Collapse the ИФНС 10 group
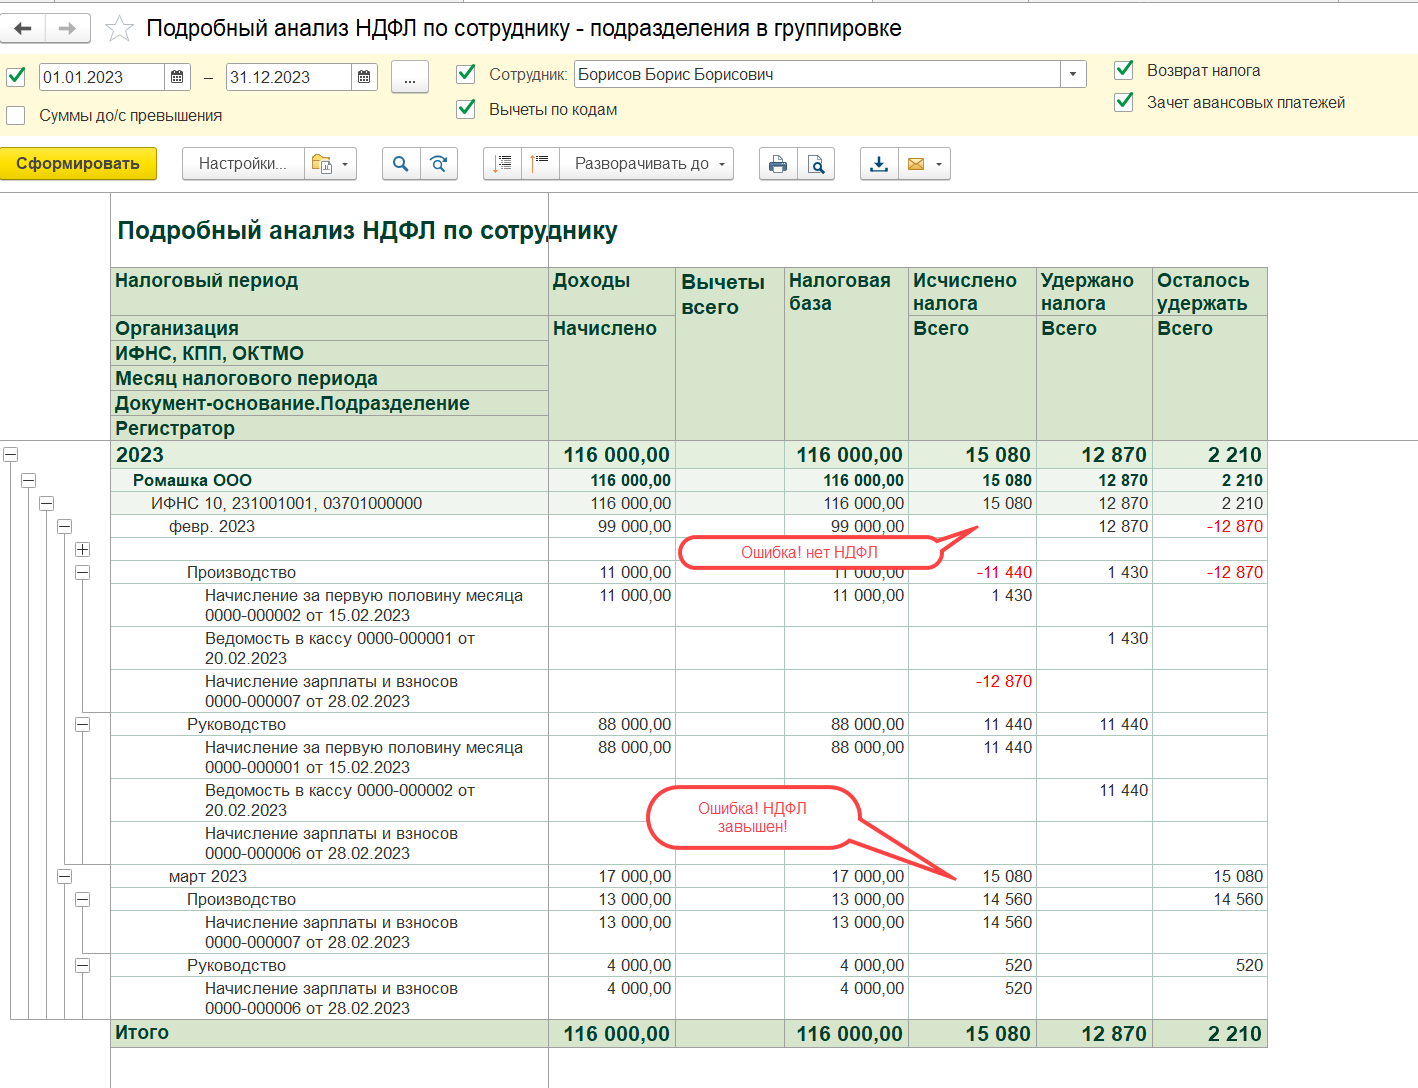Viewport: 1418px width, 1088px height. (x=47, y=504)
